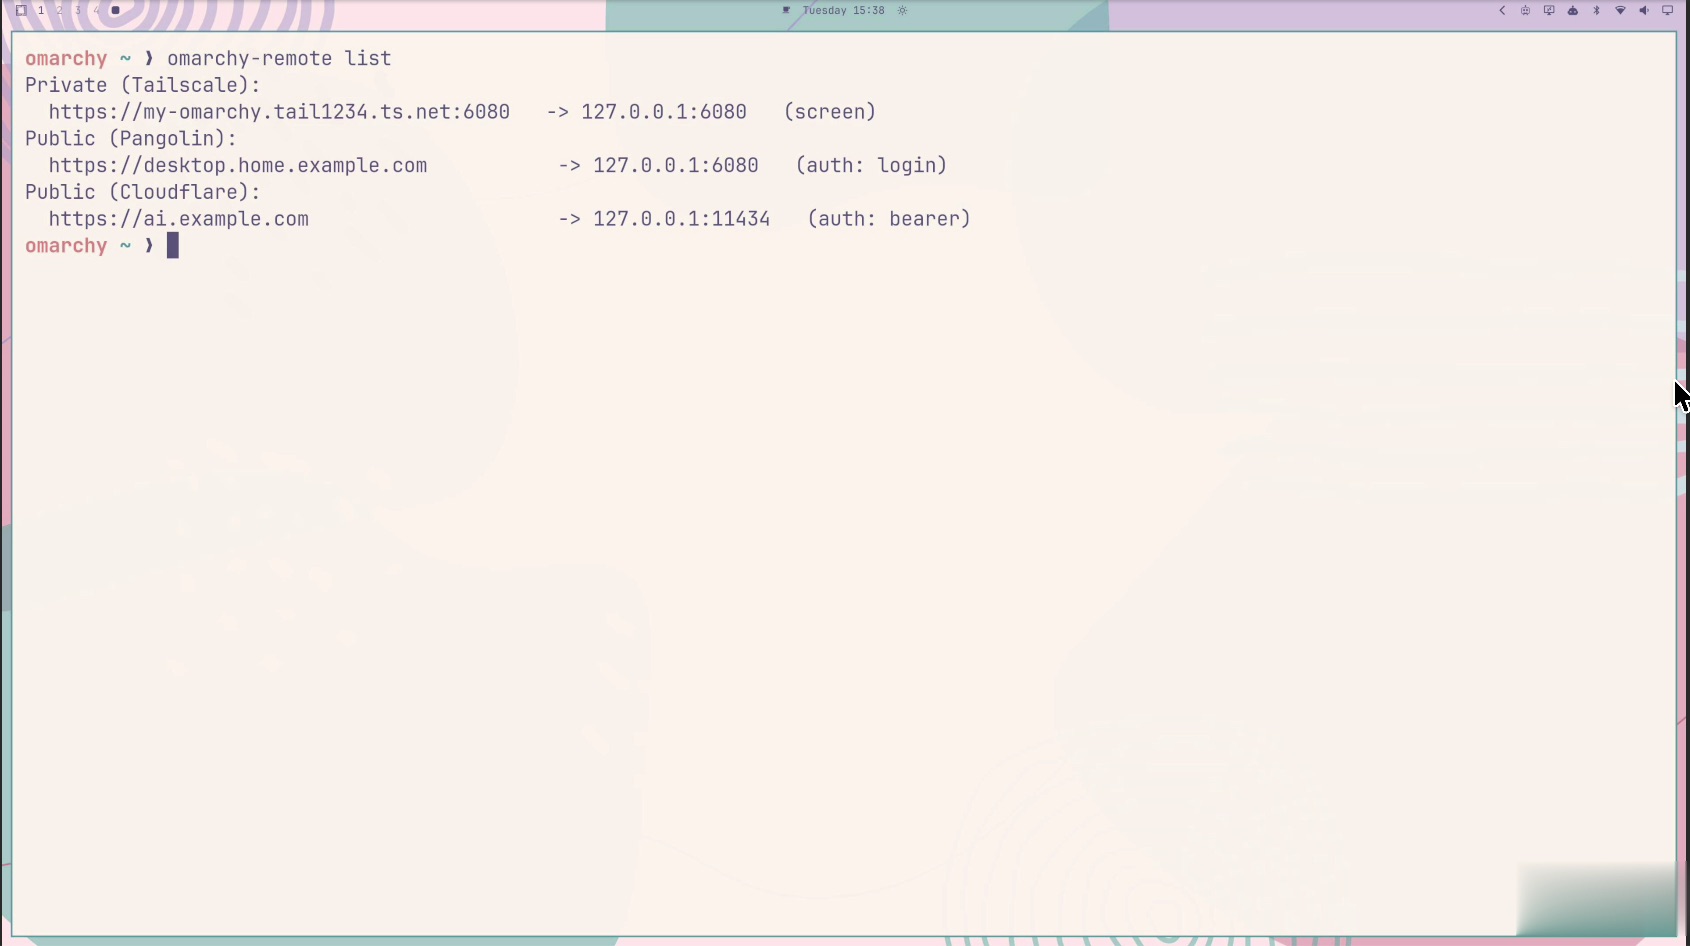Open the Omarchy menu icon in the top bar
Viewport: 1690px width, 946px height.
pos(21,10)
